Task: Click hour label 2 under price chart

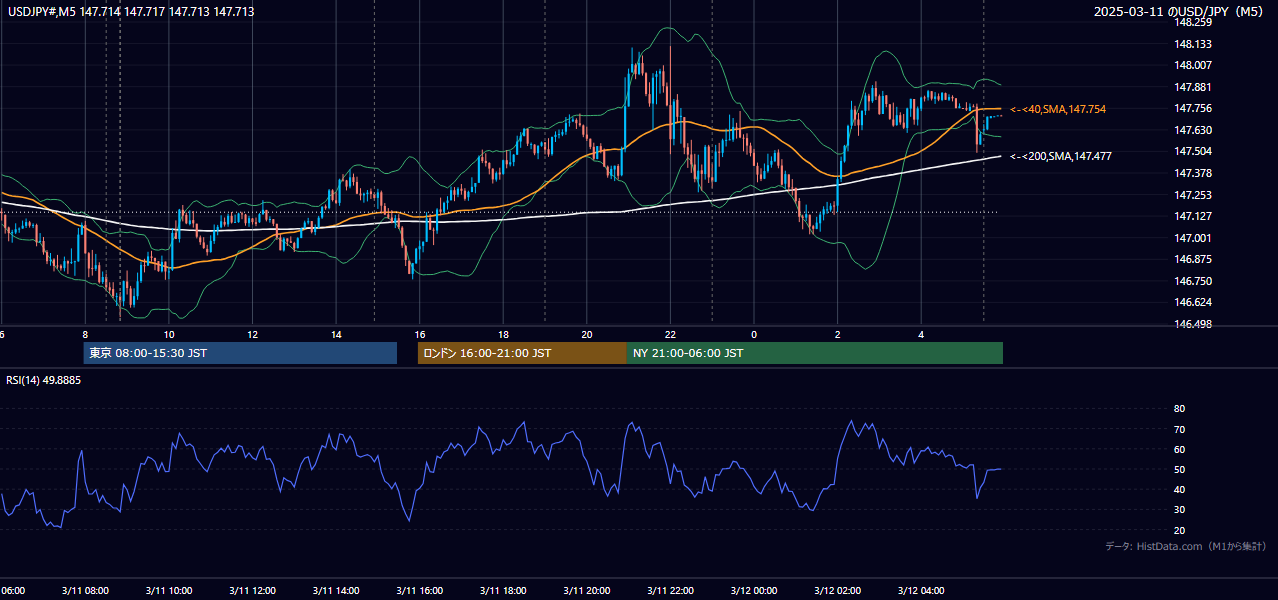Action: (838, 334)
